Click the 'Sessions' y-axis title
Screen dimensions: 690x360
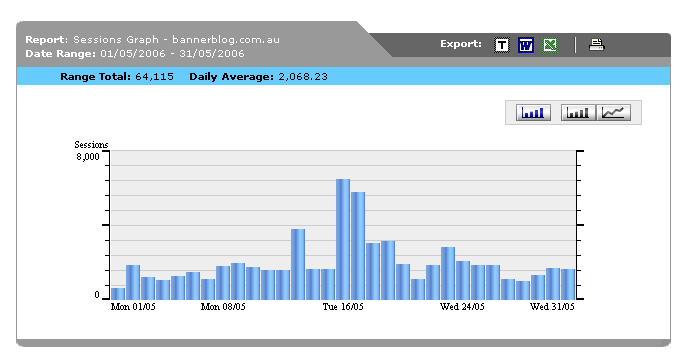pyautogui.click(x=91, y=145)
